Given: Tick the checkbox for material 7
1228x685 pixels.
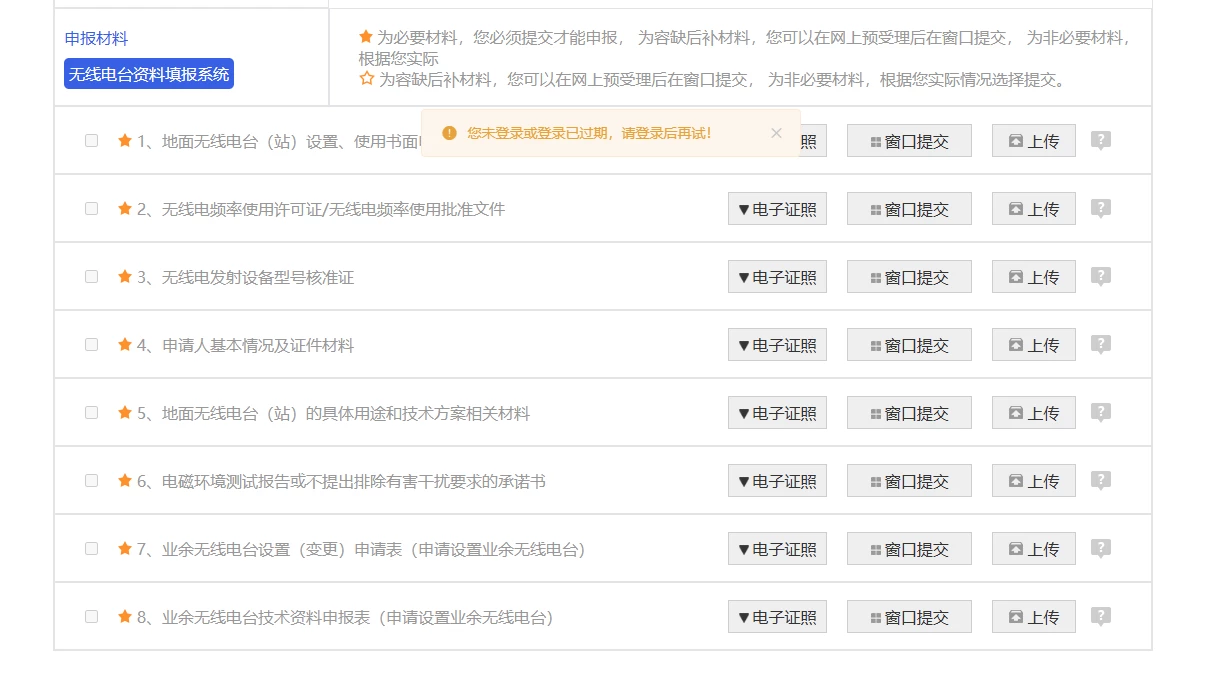Looking at the screenshot, I should coord(91,548).
